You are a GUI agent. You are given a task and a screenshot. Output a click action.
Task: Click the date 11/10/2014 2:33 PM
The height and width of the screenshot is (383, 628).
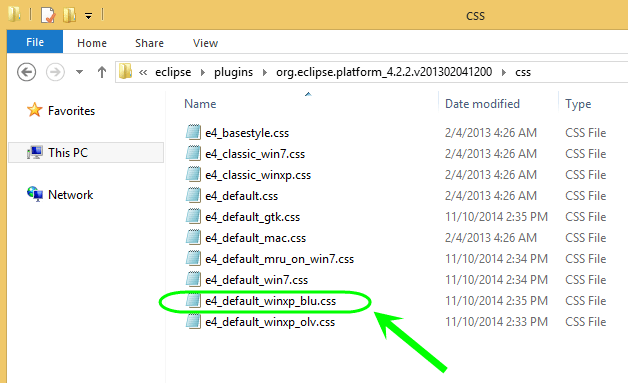tap(496, 322)
